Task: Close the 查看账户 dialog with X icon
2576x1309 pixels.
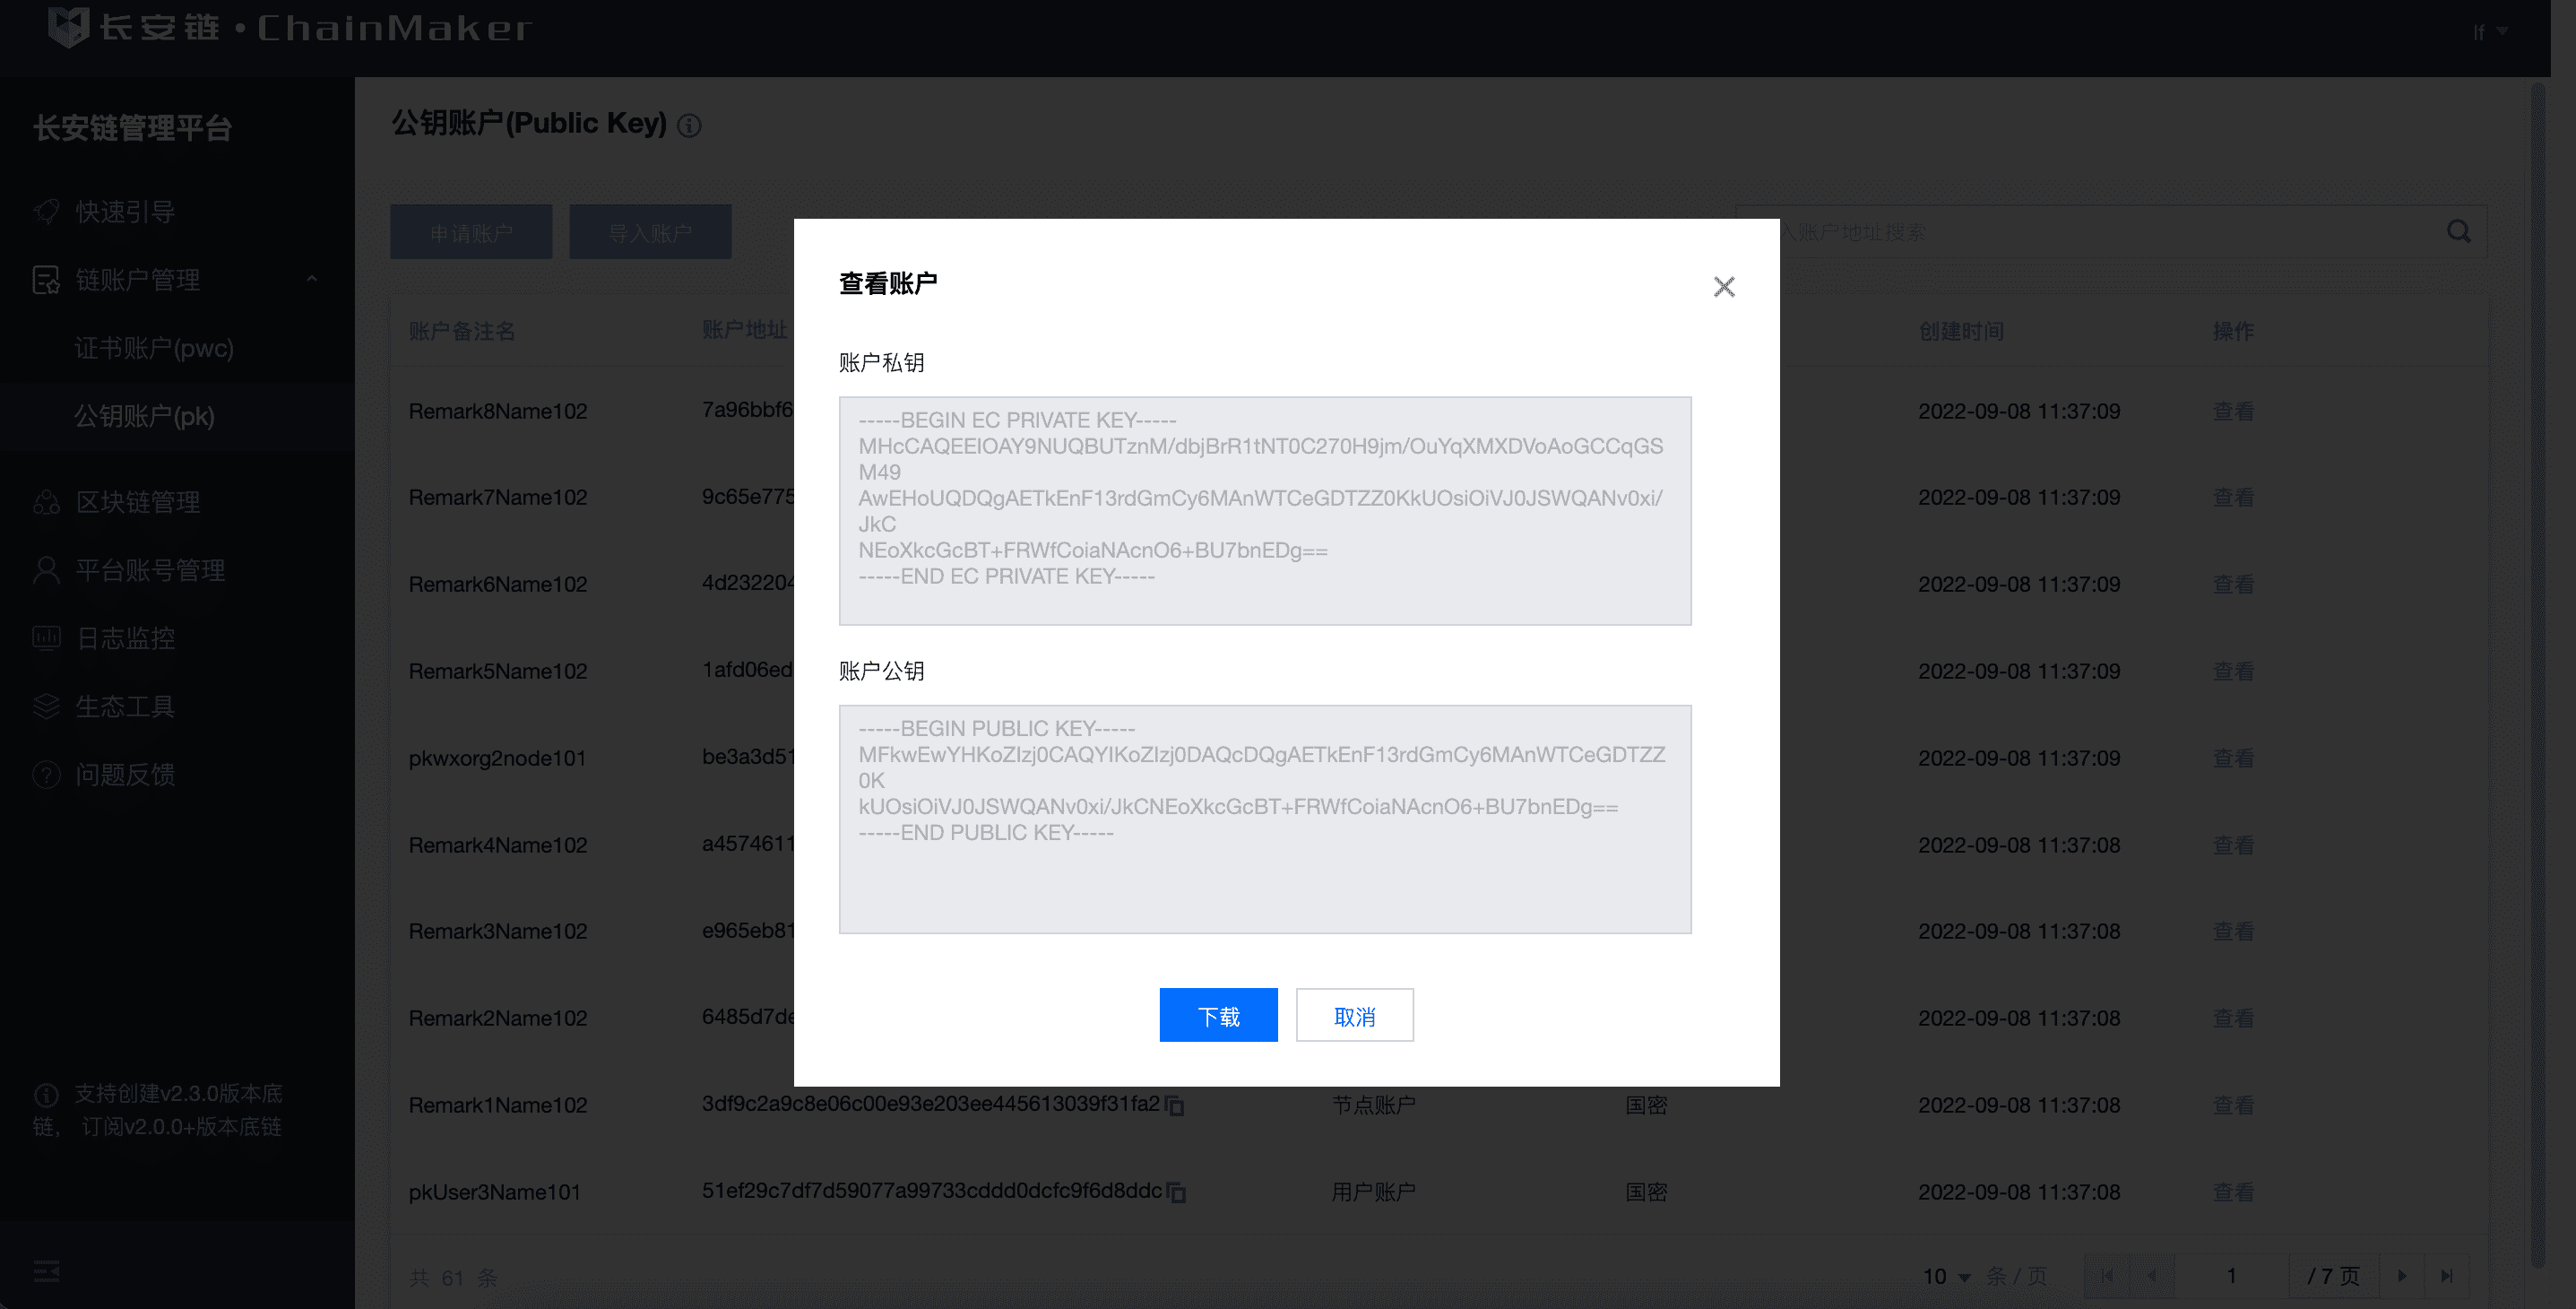Action: pos(1723,287)
